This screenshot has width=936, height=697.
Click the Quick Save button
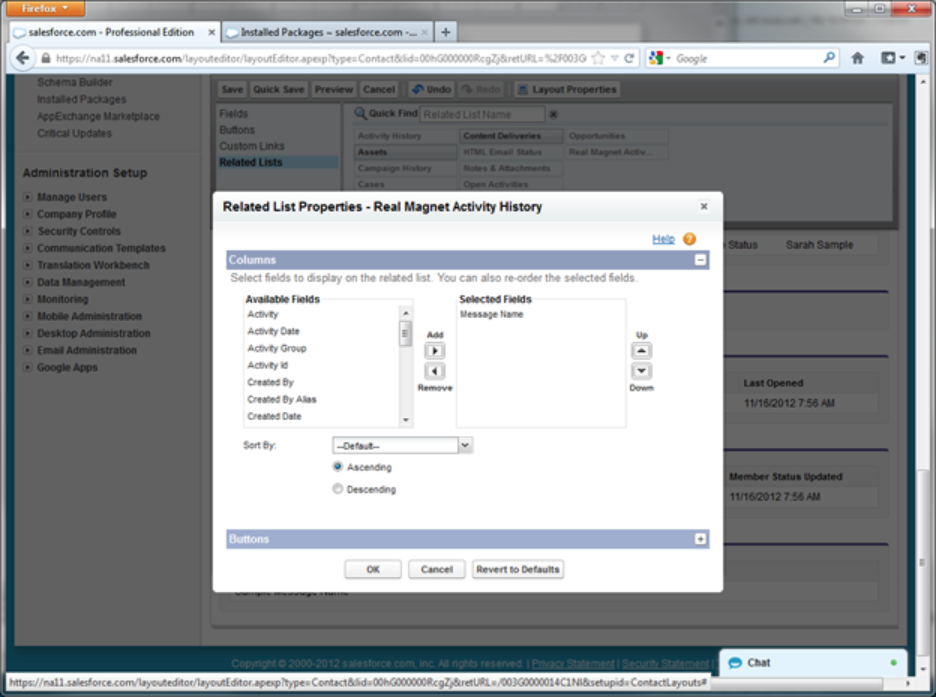pos(279,90)
